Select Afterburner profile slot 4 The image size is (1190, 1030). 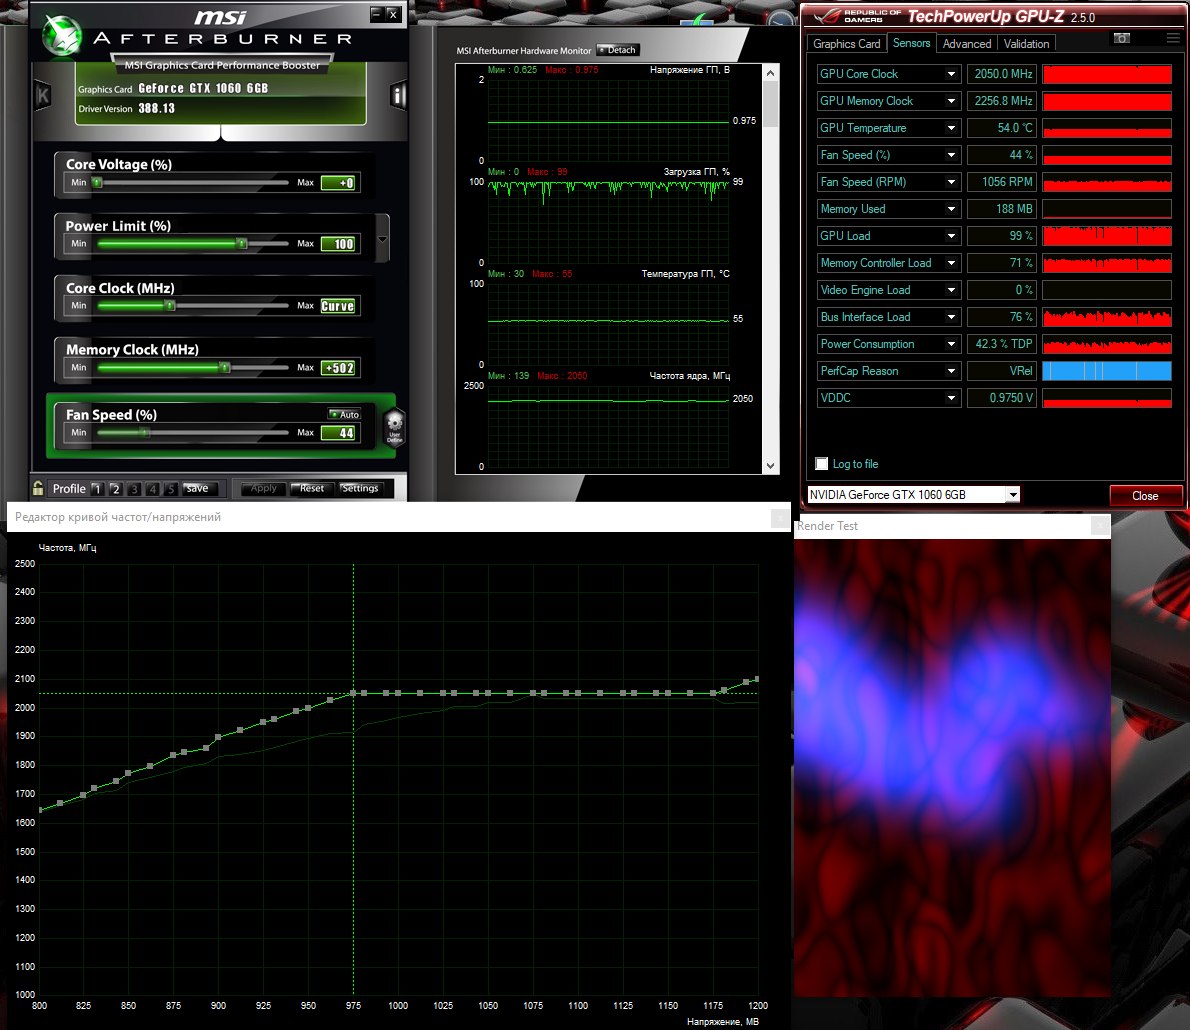153,489
